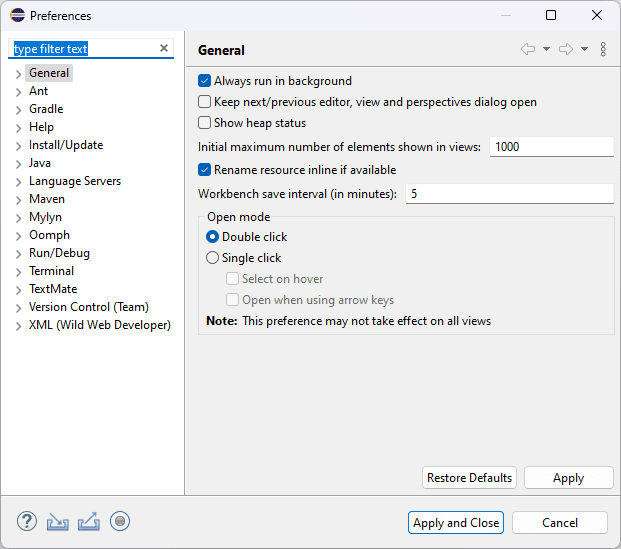Expand the Version Control (Team) node
Screen dimensions: 621x549
tap(18, 308)
